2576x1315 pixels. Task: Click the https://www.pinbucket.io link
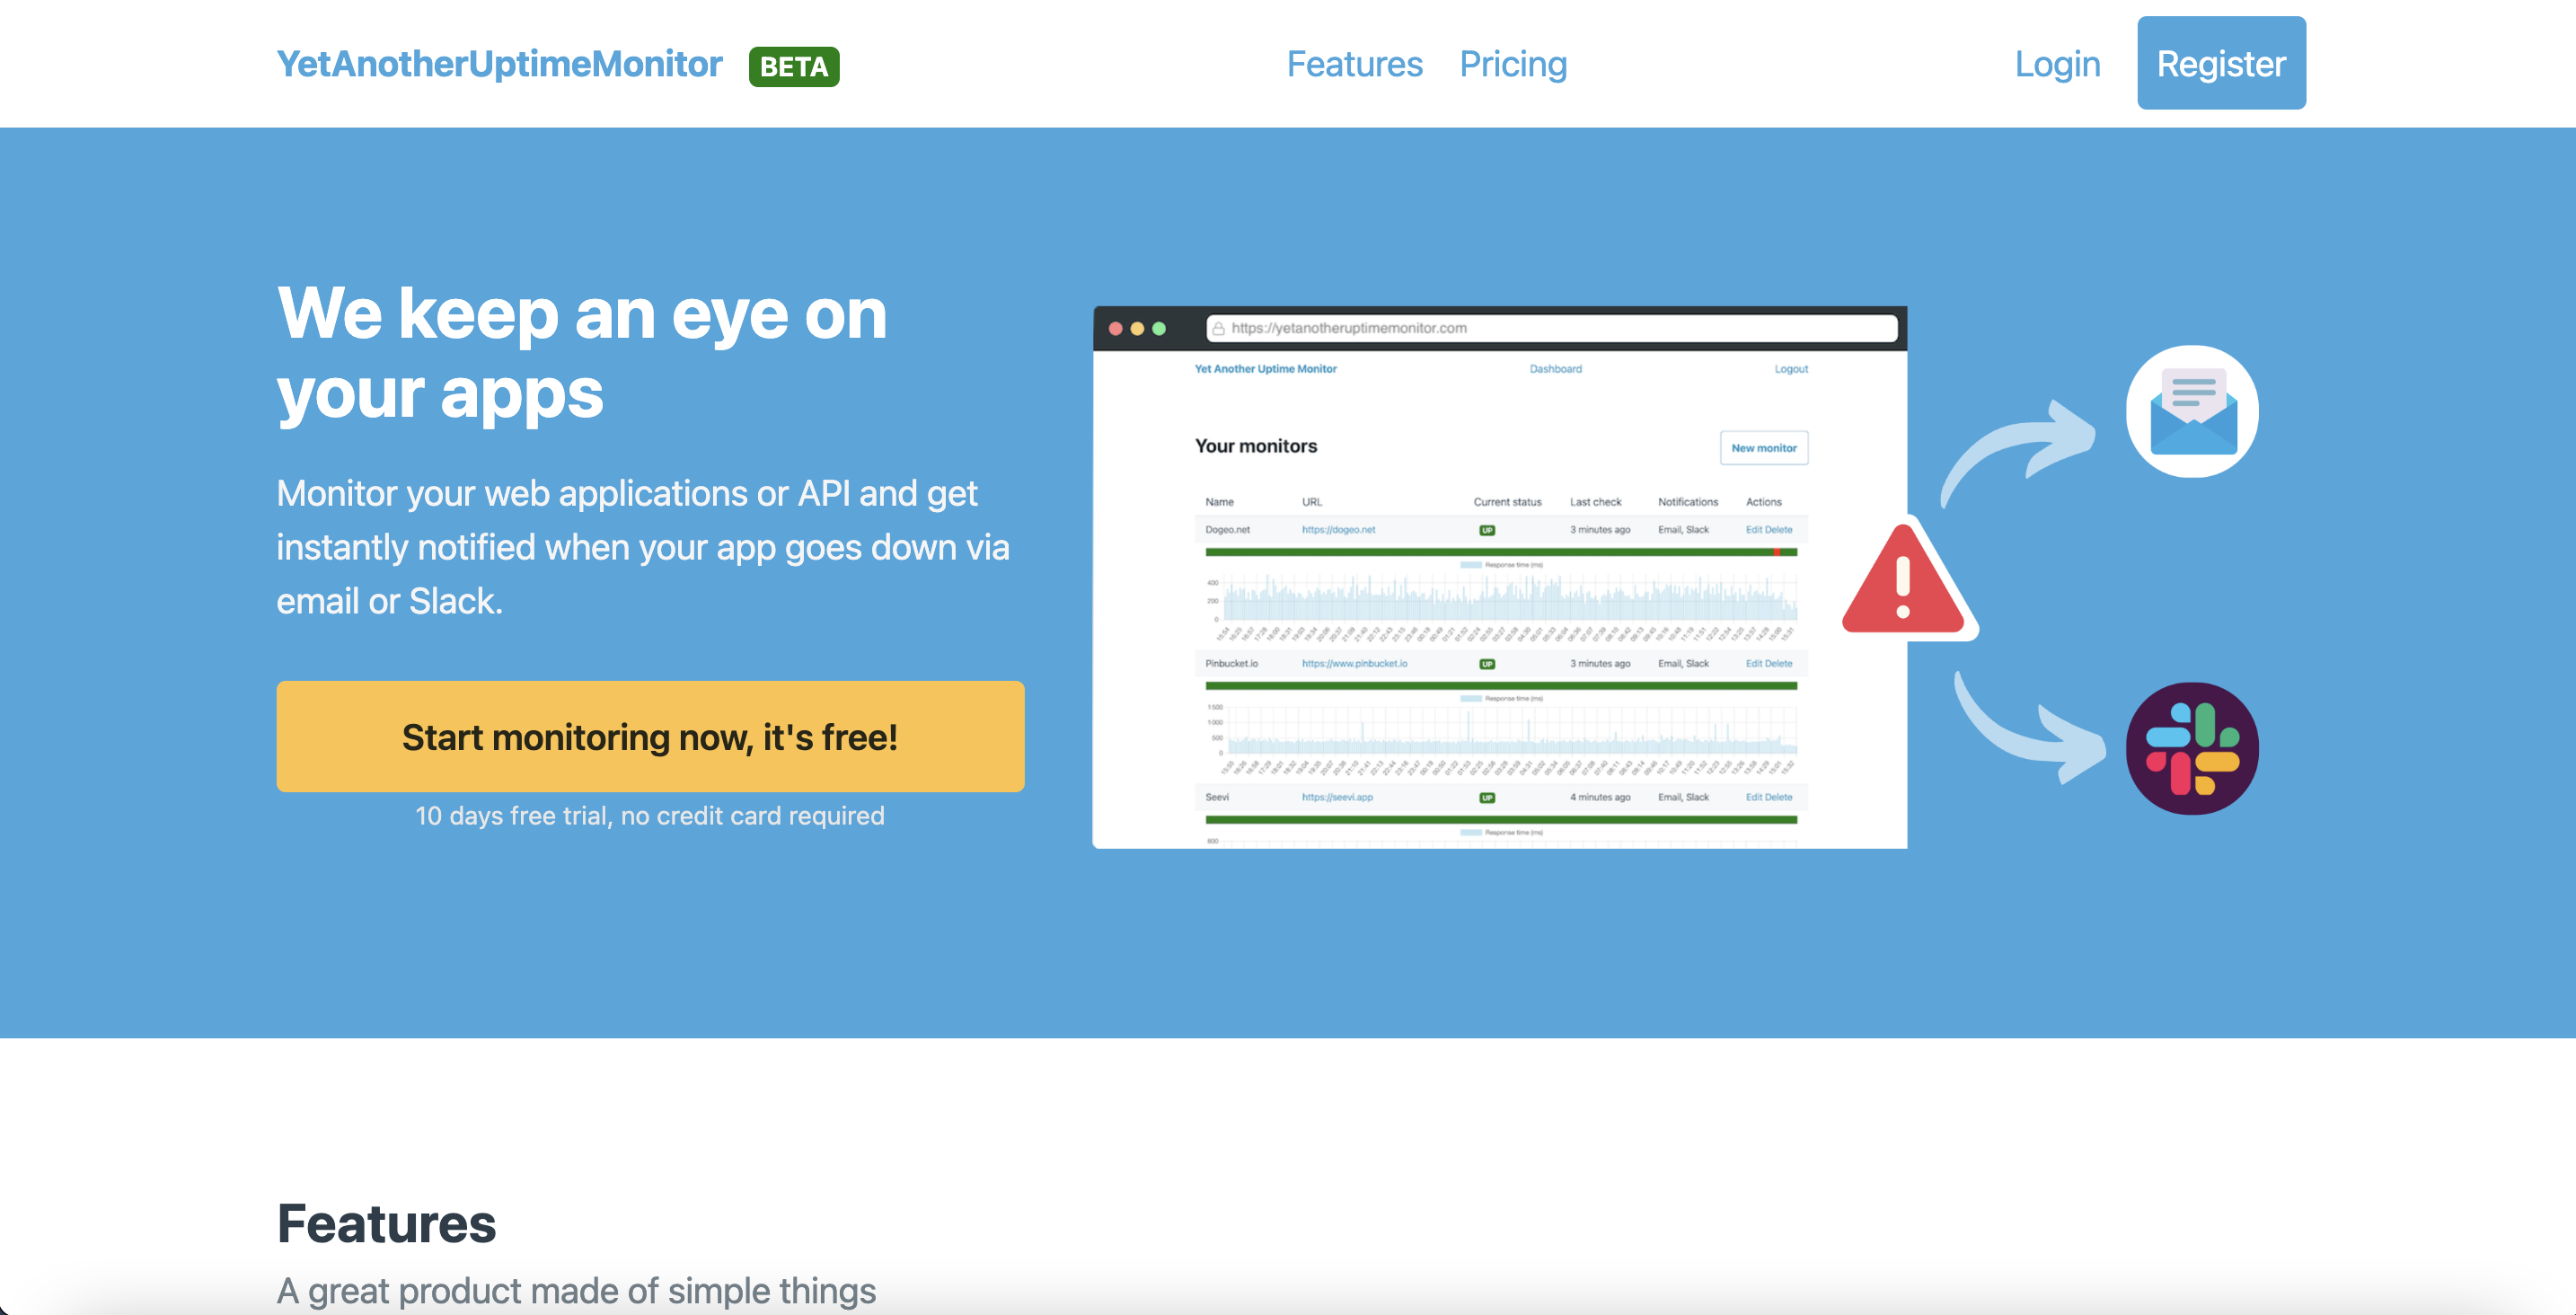(x=1354, y=663)
